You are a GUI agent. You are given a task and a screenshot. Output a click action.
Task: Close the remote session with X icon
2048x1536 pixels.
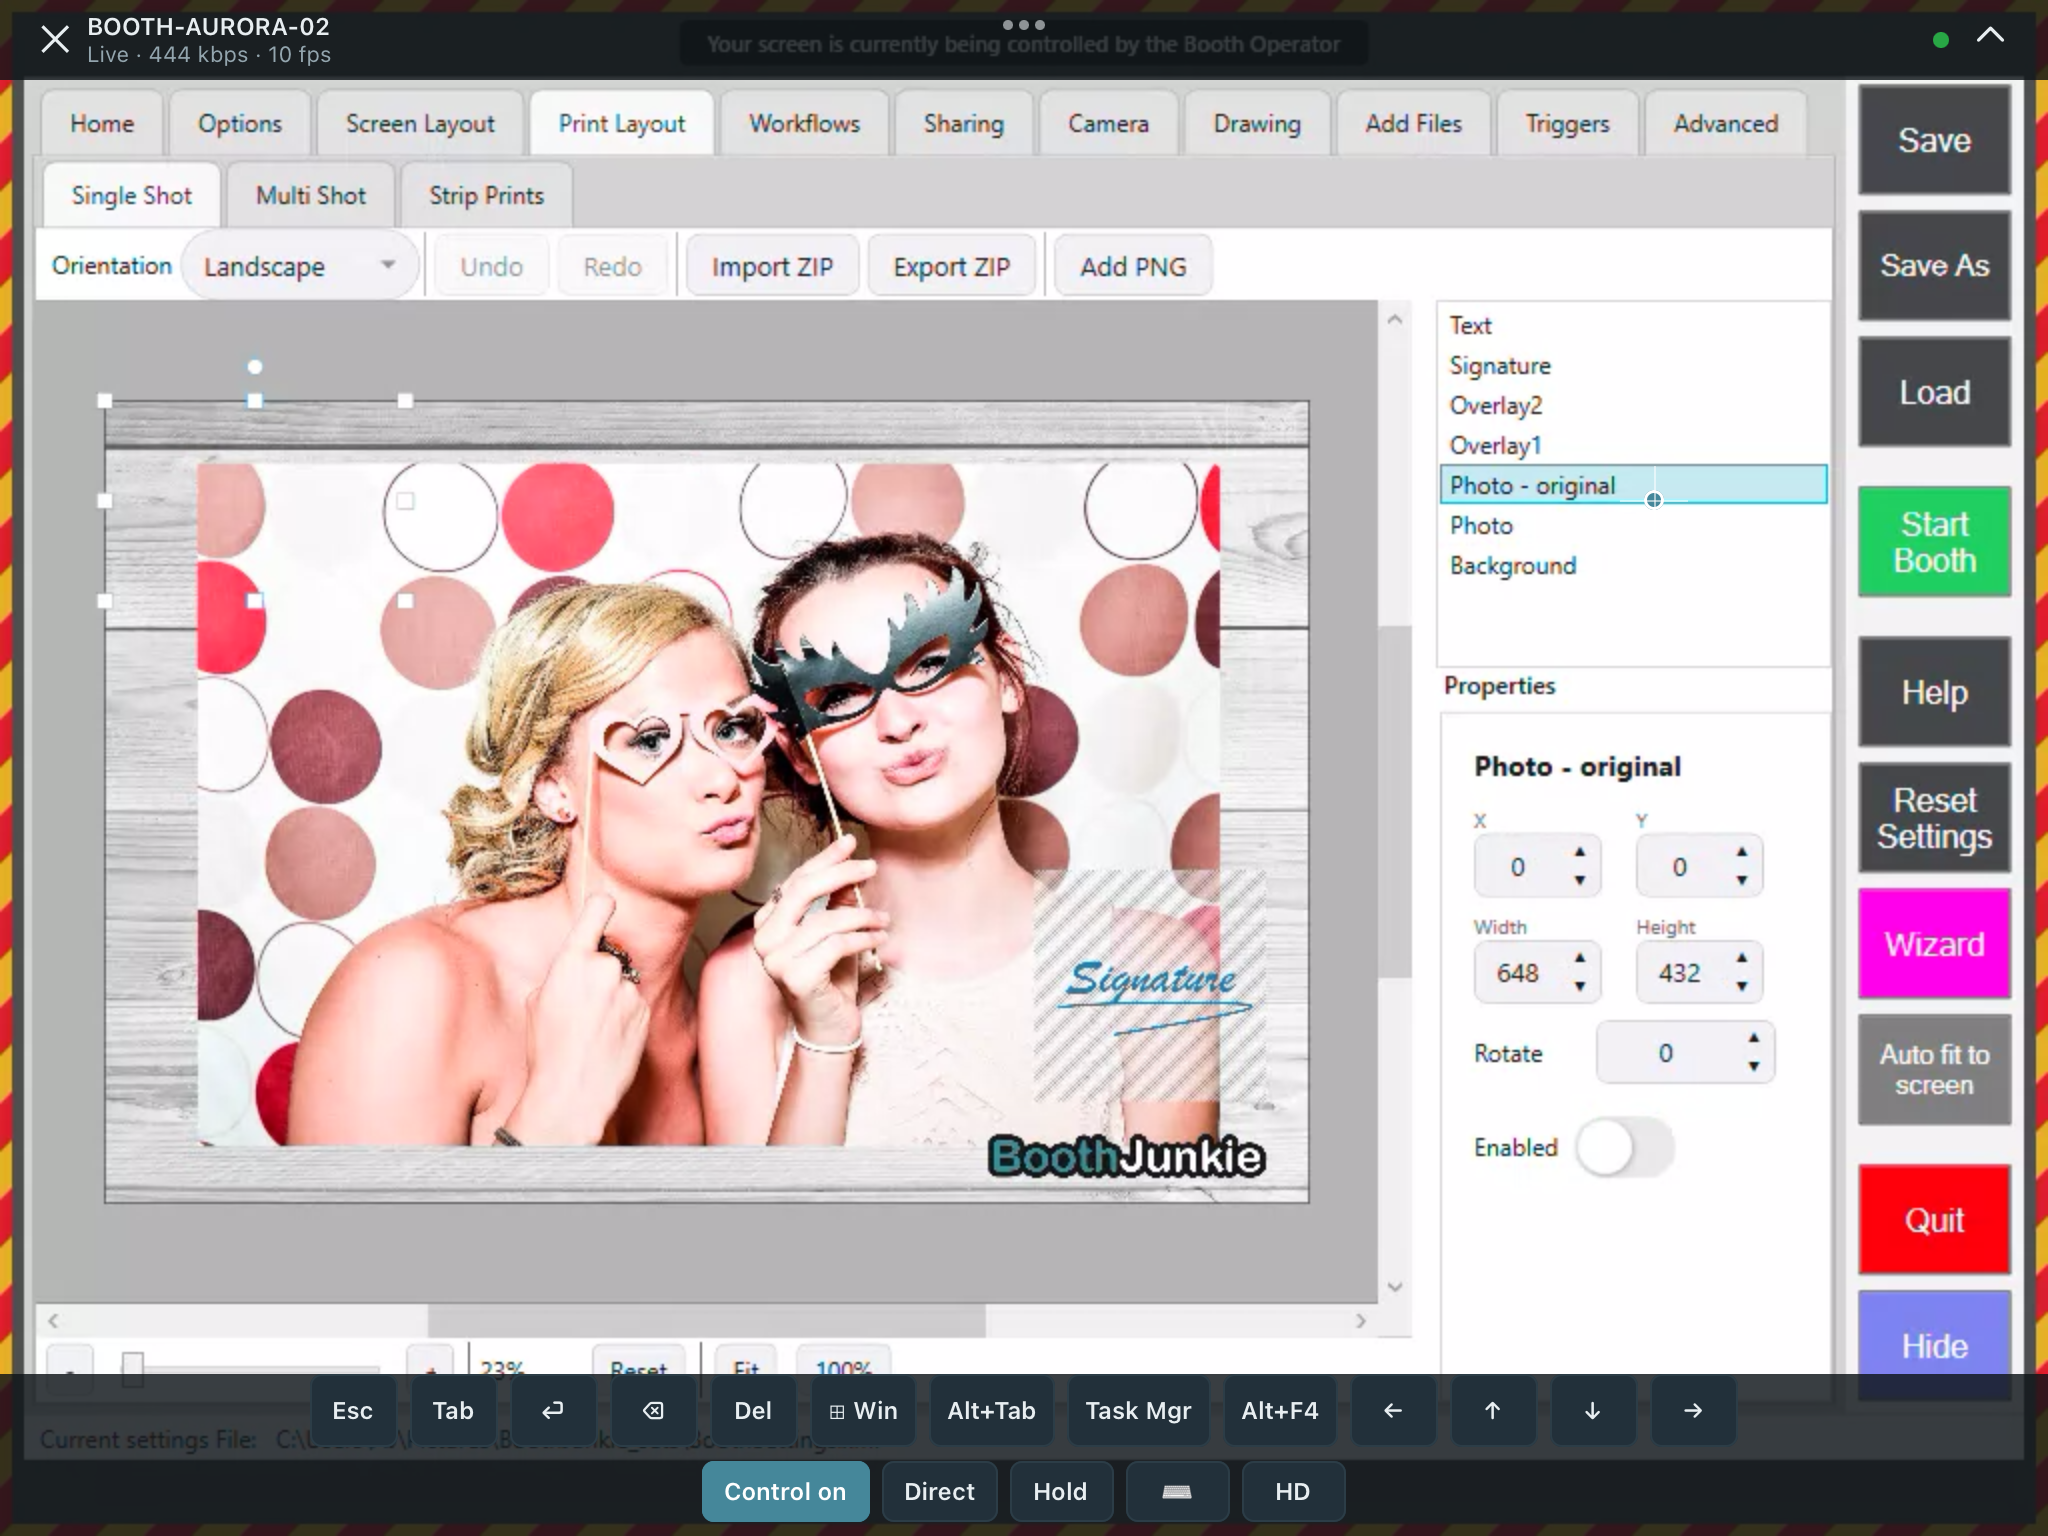(x=54, y=40)
